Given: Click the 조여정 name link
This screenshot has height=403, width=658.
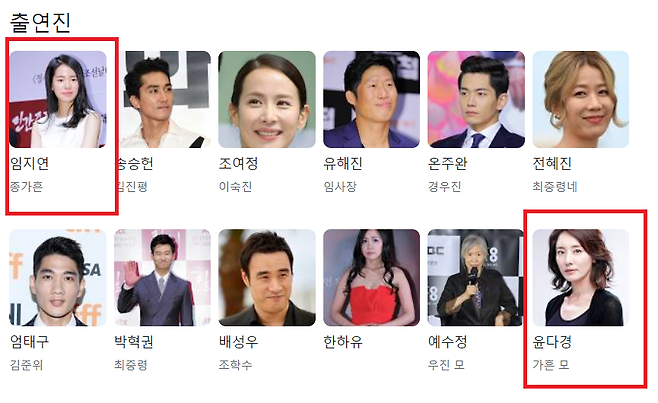Looking at the screenshot, I should tap(238, 163).
